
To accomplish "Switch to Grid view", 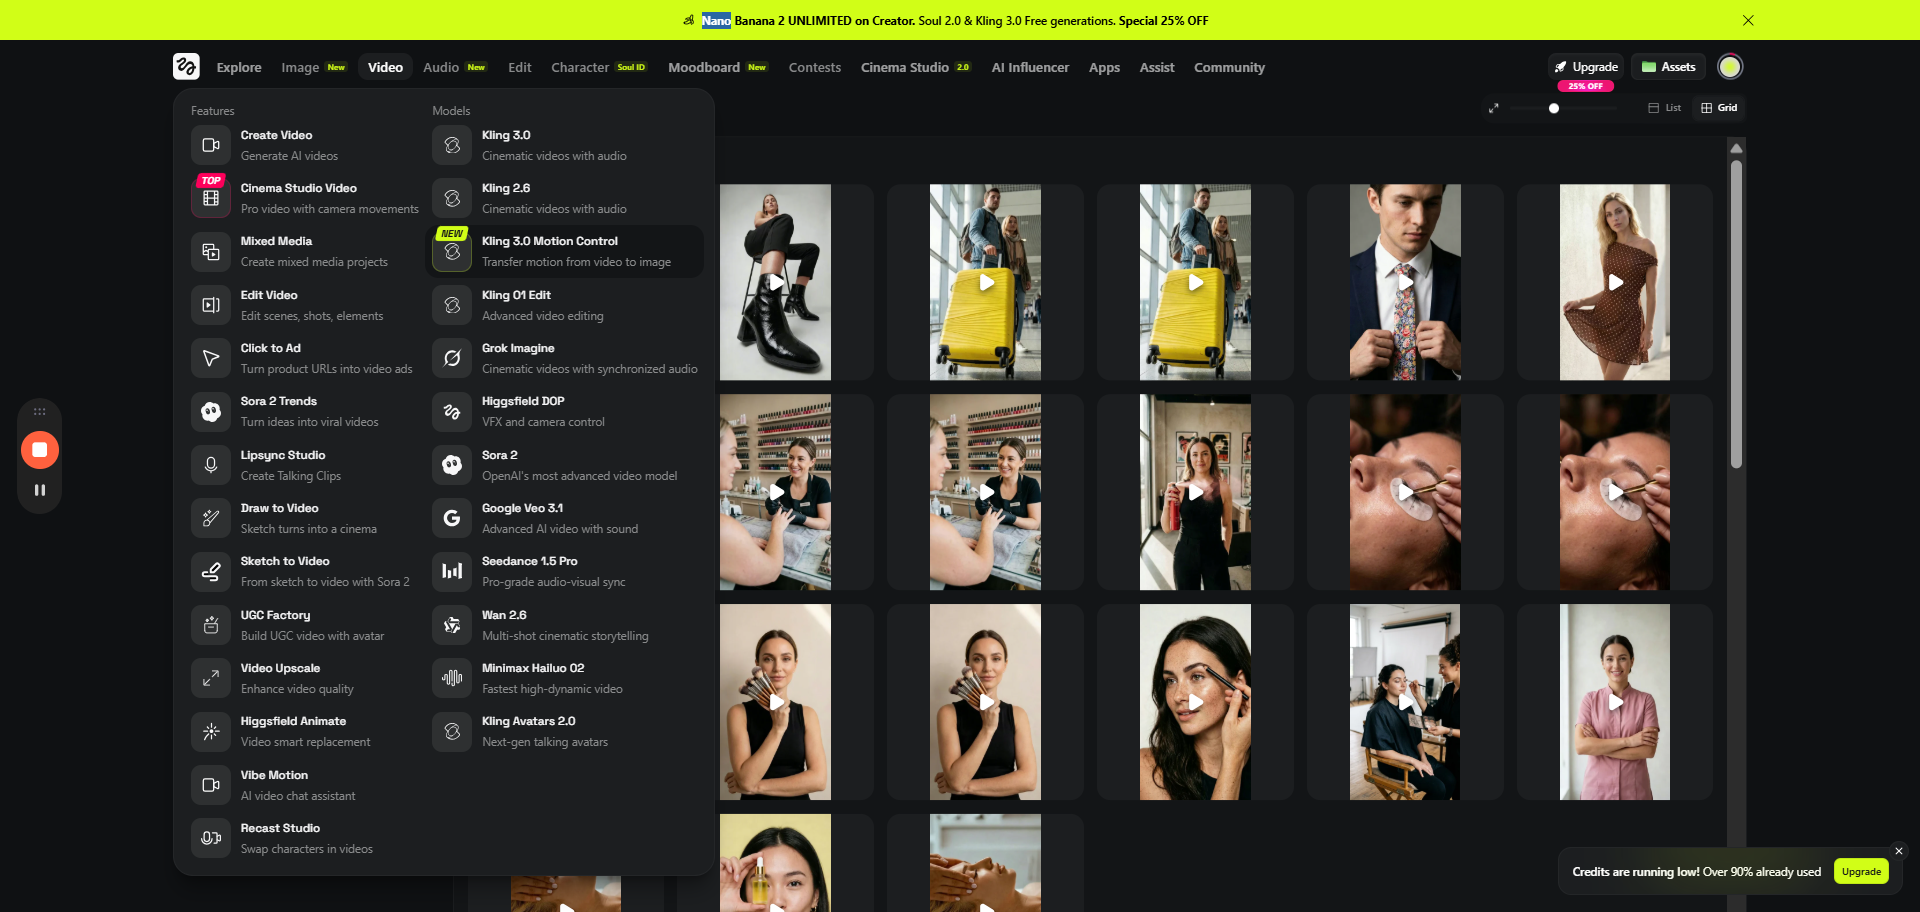I will pos(1719,108).
